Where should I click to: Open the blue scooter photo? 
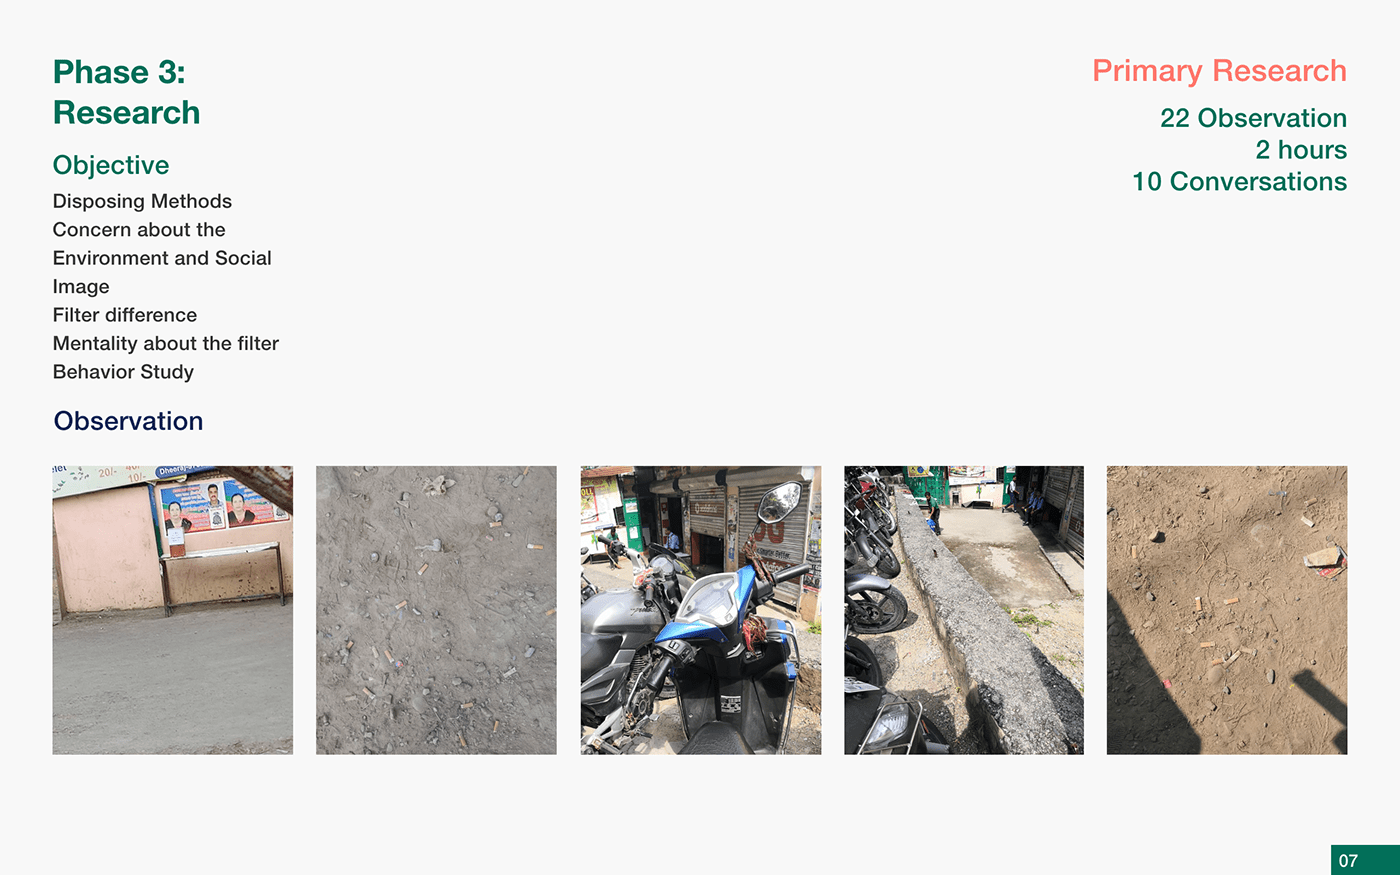pos(701,610)
